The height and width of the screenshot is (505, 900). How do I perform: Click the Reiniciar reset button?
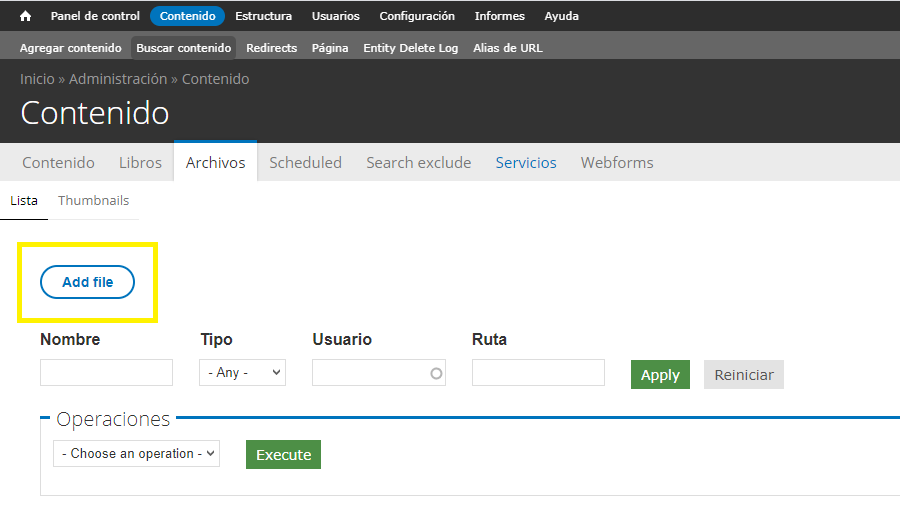point(743,374)
